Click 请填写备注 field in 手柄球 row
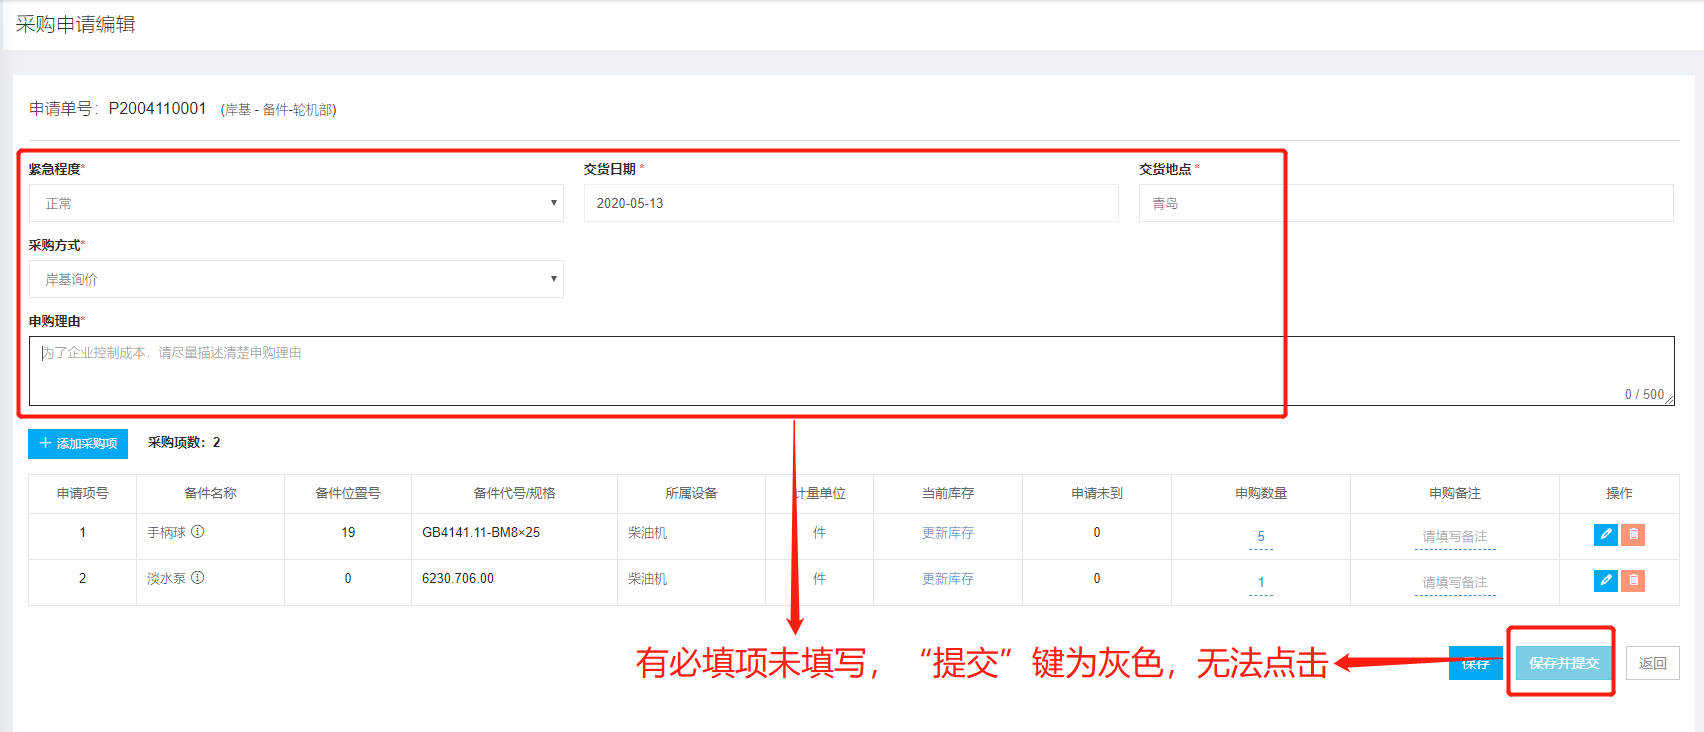This screenshot has height=732, width=1704. 1455,537
